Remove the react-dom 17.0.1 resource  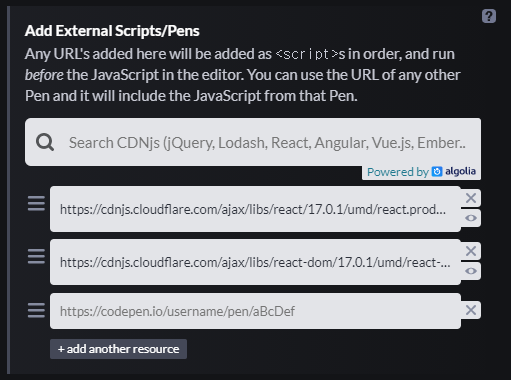pos(471,251)
